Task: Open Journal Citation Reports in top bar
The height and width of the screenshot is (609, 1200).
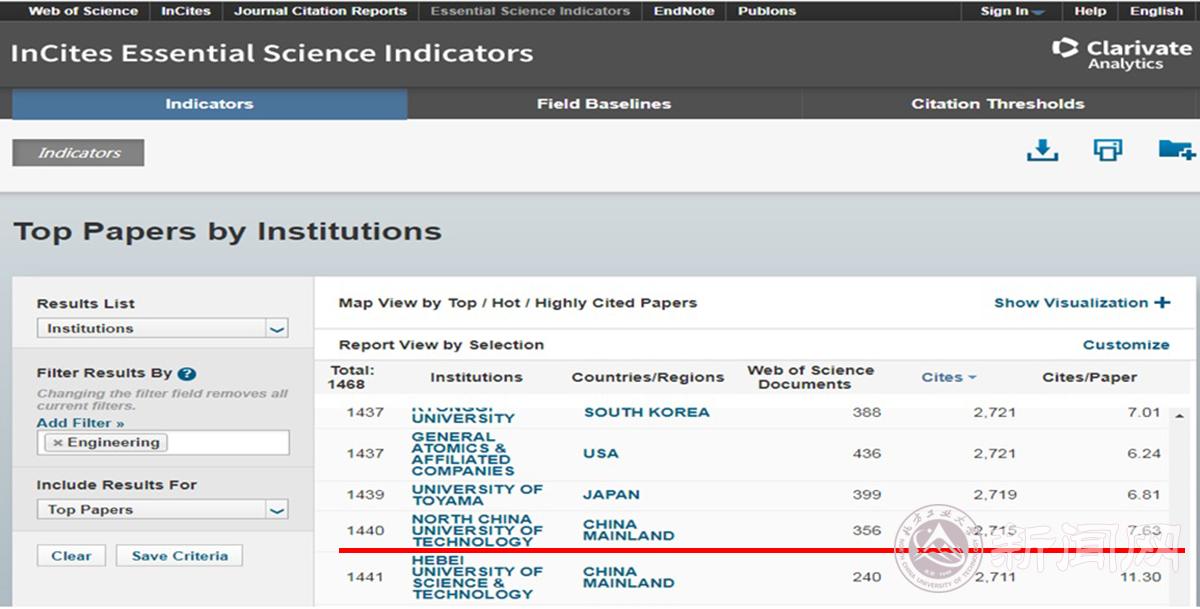Action: pos(320,11)
